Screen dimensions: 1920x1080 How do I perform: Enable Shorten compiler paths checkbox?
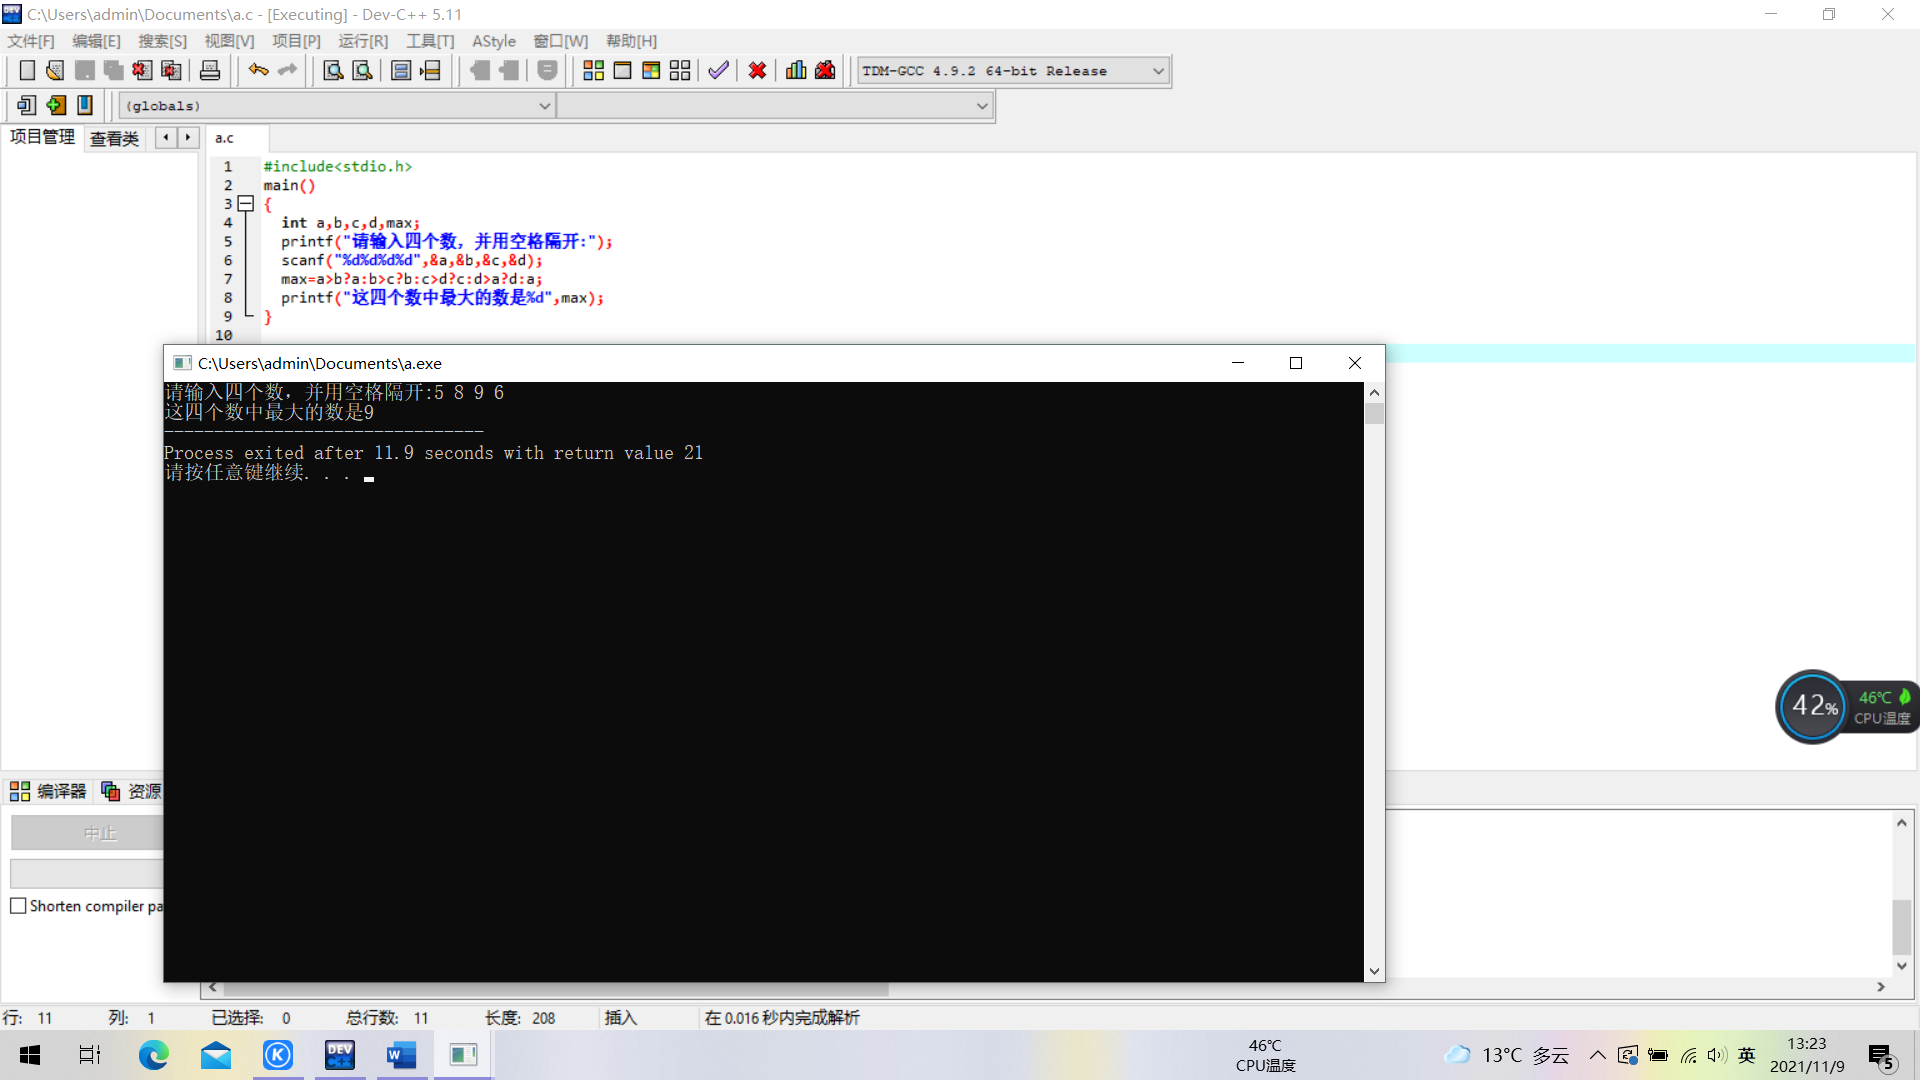pos(18,906)
